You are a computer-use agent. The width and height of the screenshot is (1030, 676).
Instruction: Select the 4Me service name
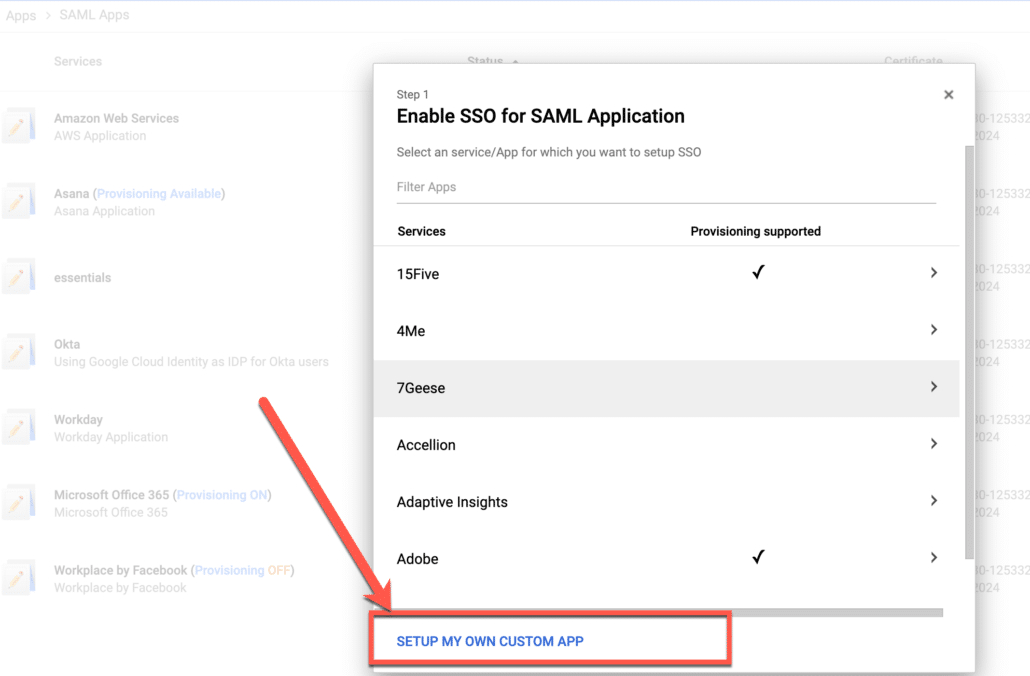411,331
